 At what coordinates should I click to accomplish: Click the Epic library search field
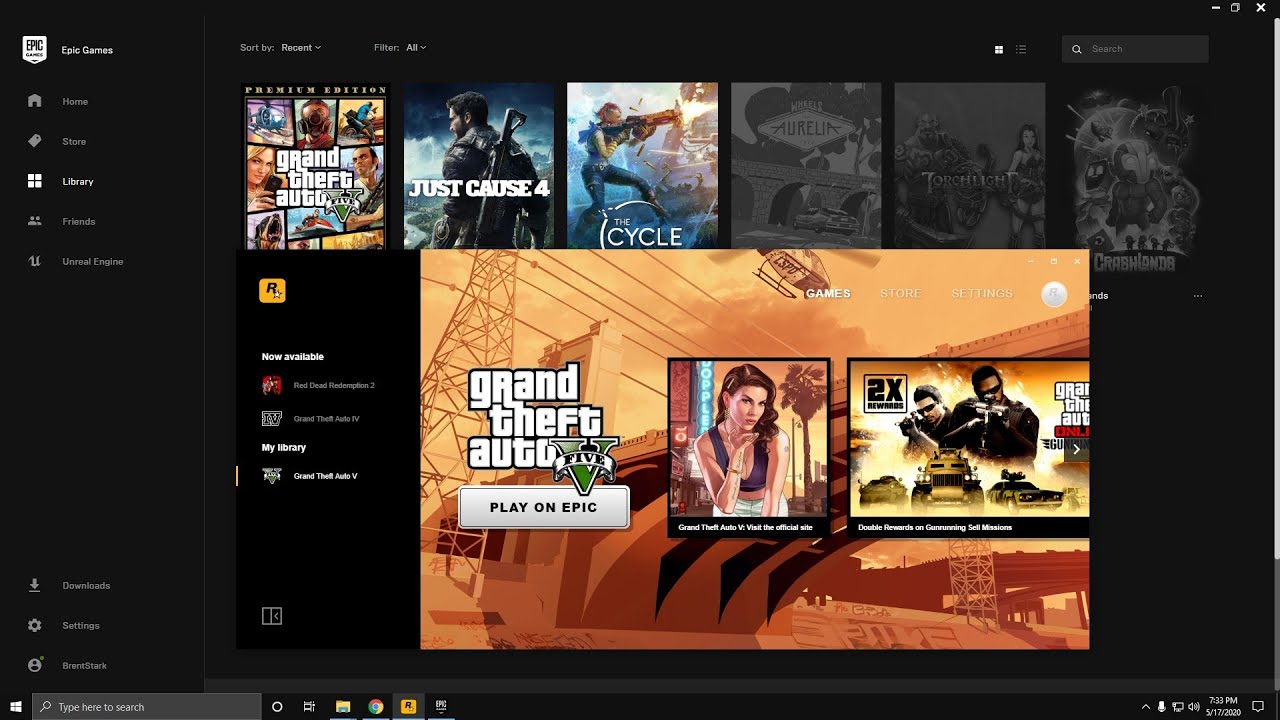(1135, 49)
